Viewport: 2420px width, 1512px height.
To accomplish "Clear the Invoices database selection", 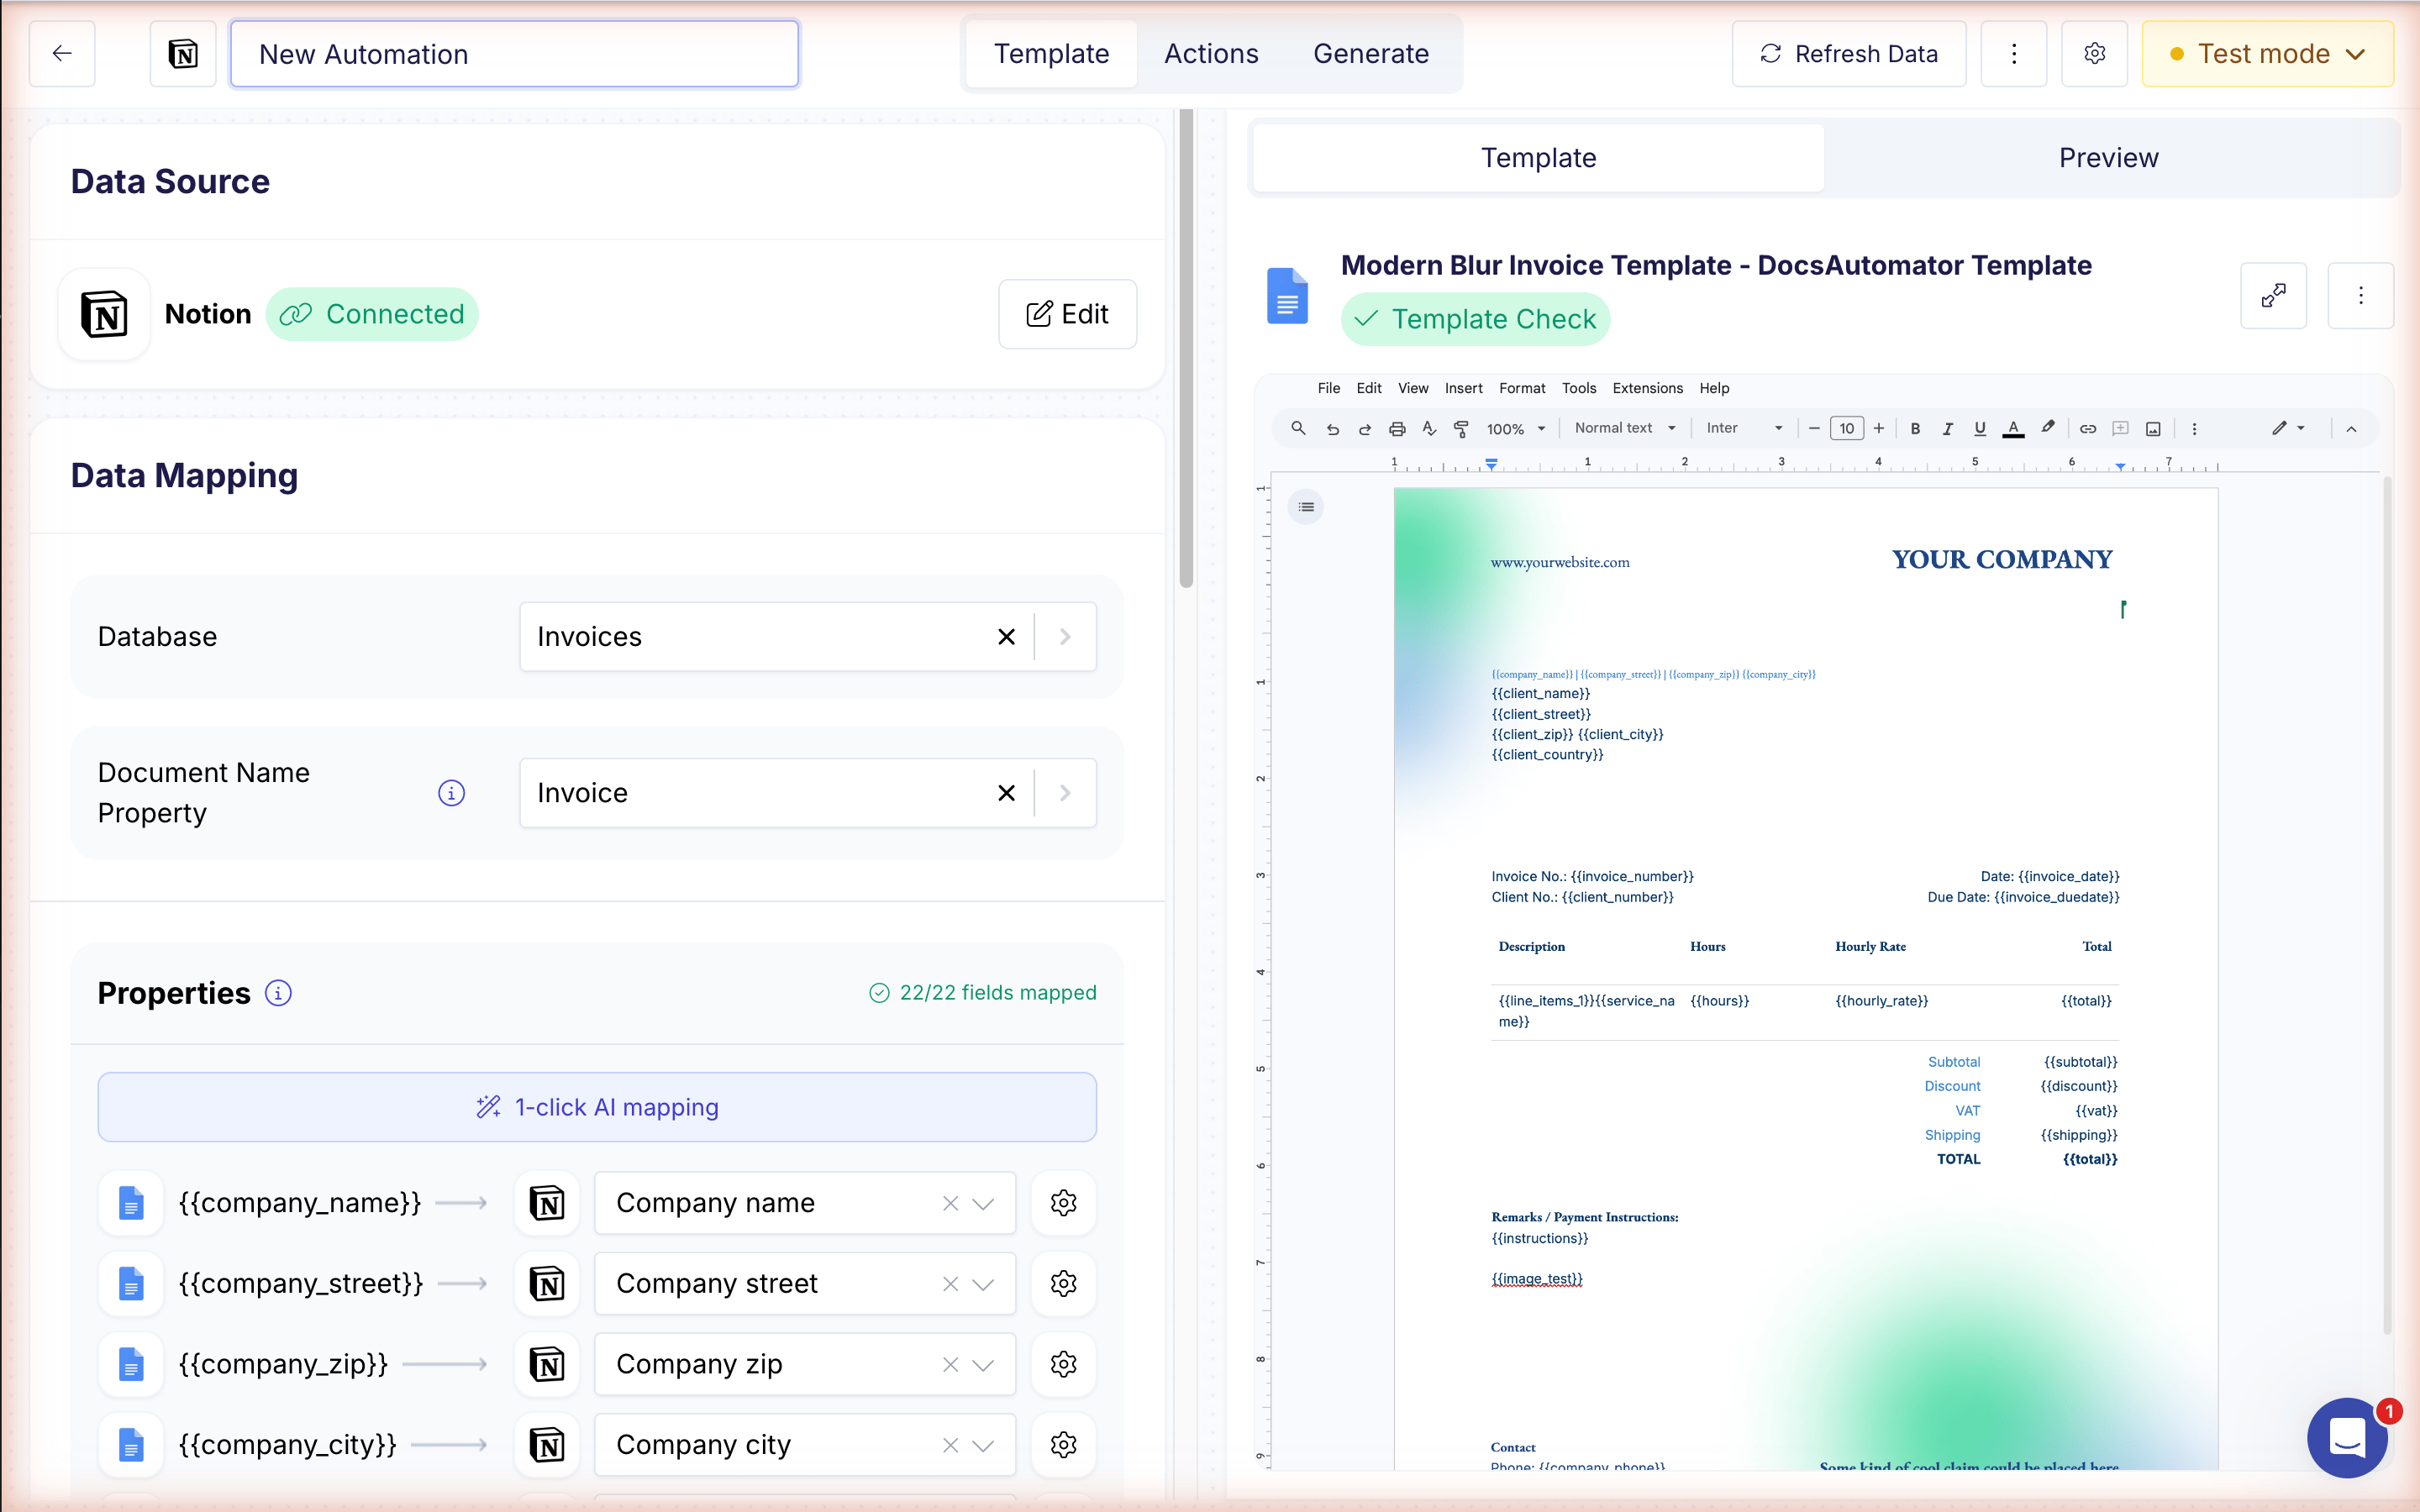I will point(1006,637).
